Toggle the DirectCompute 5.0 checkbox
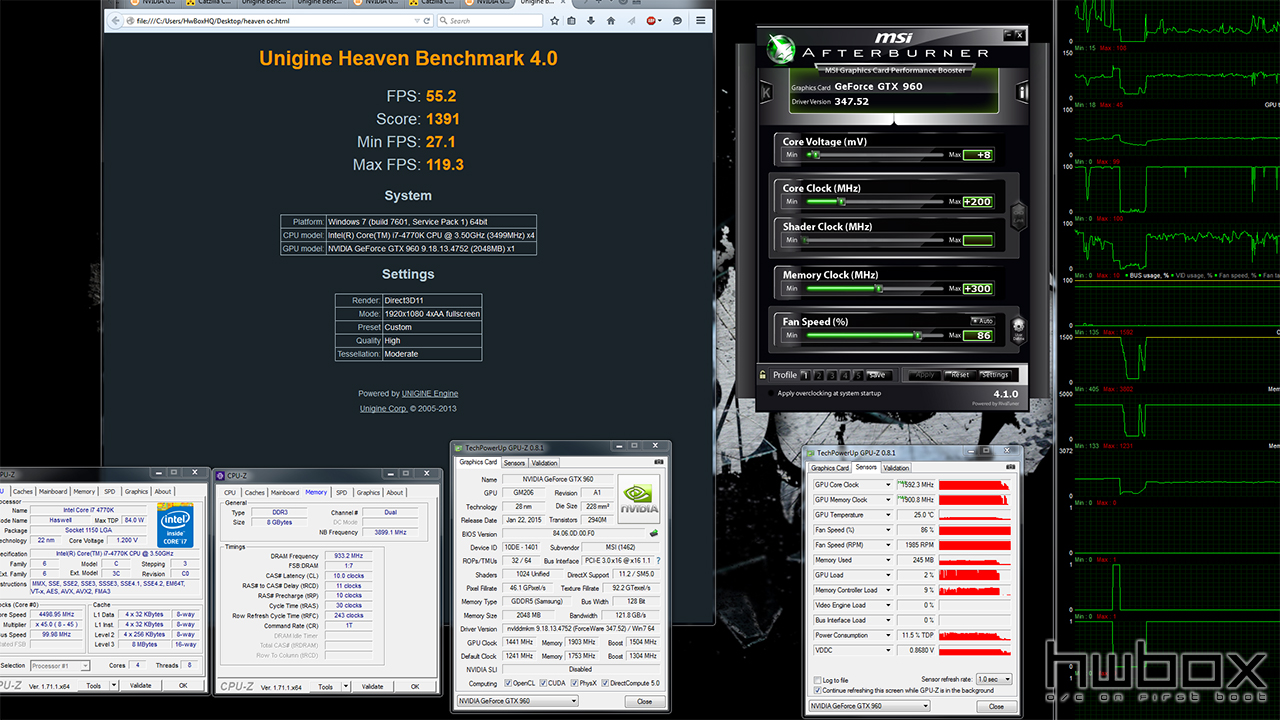 (607, 683)
